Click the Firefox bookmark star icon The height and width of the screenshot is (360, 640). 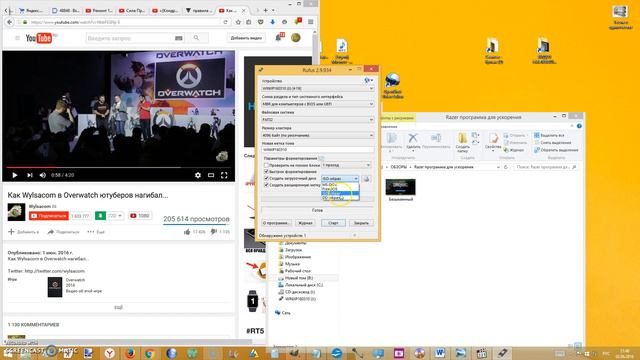pos(238,22)
